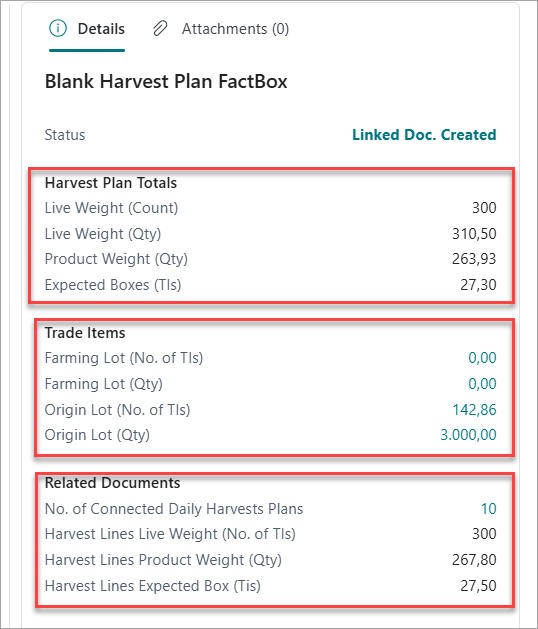The image size is (538, 629).
Task: Open the Origin Lot (Qty) 3.000,00 link
Action: [468, 435]
